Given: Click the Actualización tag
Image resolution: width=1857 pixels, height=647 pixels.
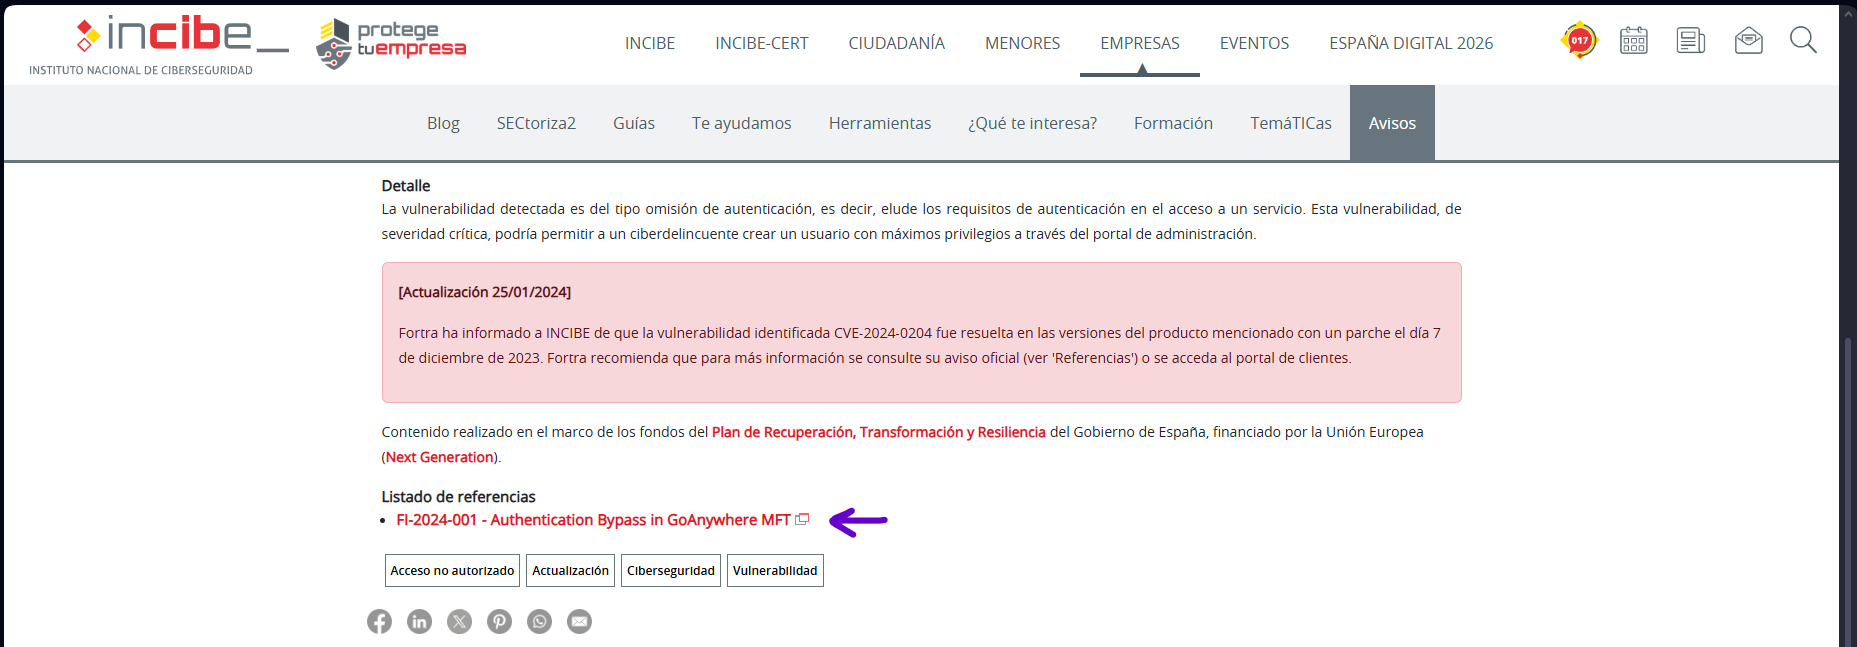Looking at the screenshot, I should [x=570, y=570].
